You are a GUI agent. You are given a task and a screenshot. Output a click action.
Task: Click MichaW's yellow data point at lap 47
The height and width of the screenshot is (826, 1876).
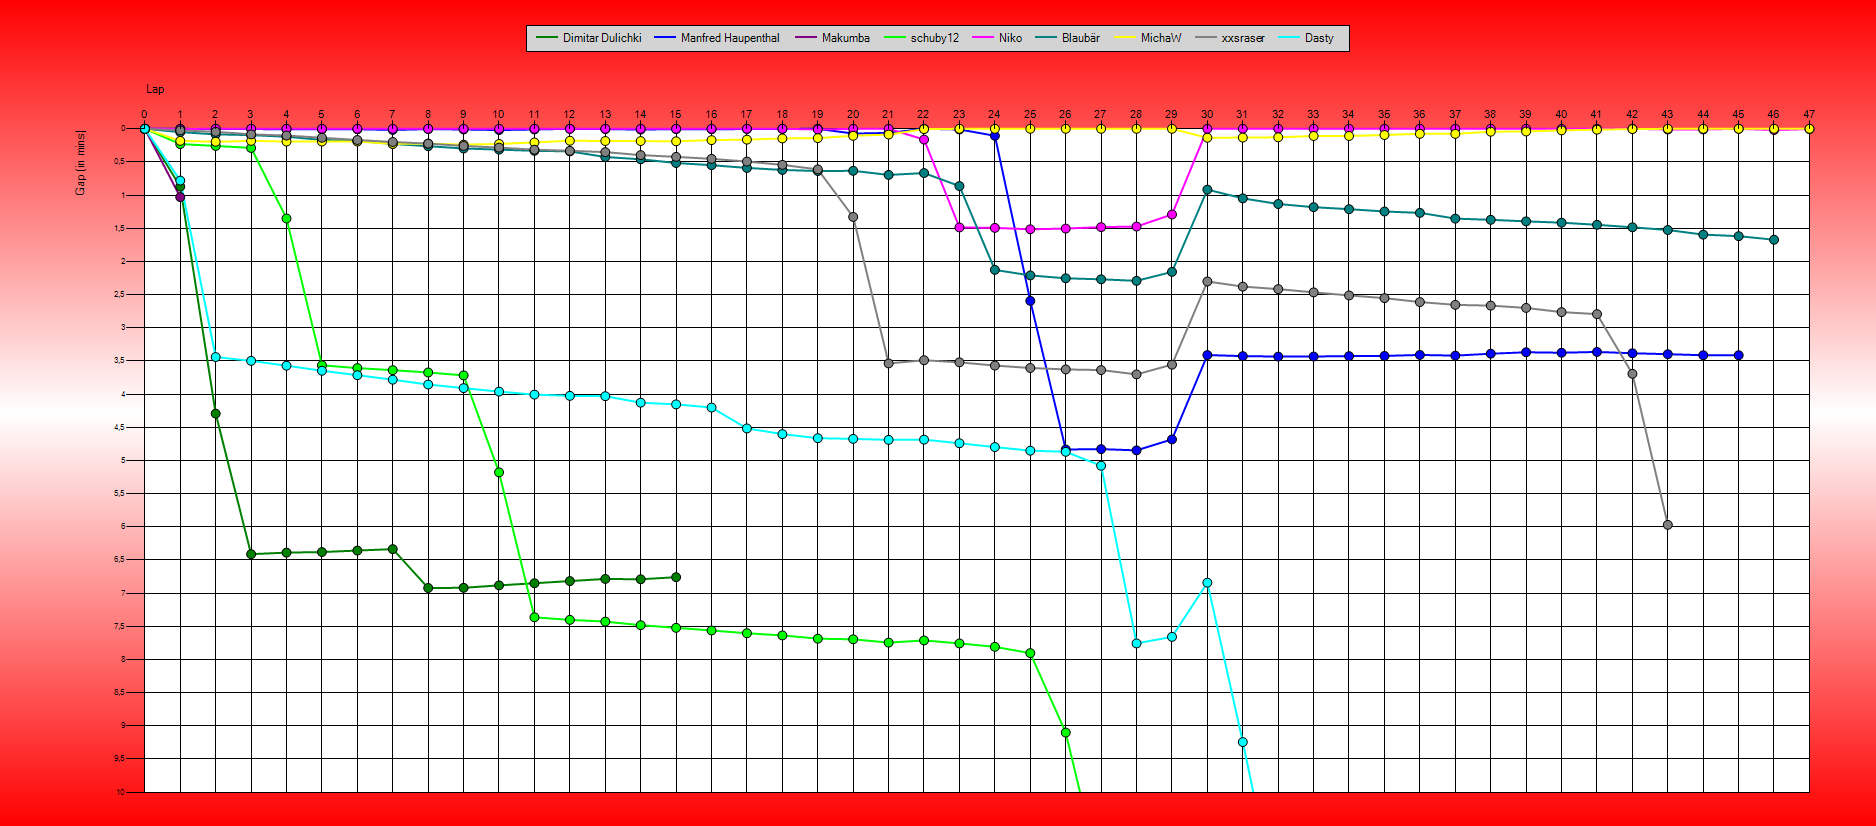(x=1809, y=128)
